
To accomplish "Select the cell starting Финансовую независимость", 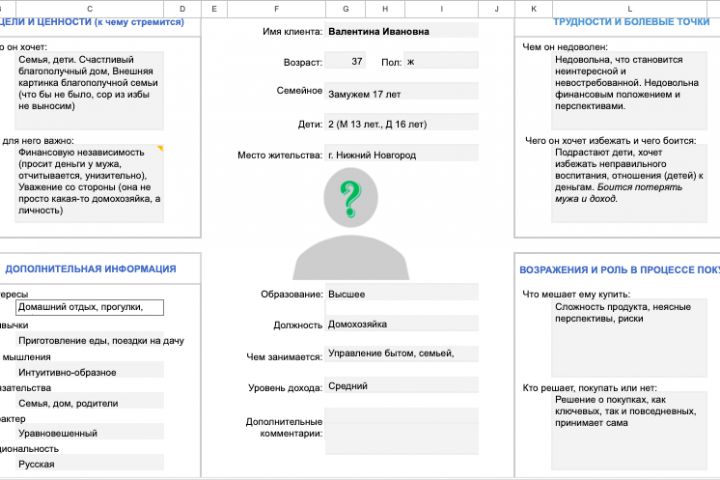I will 90,184.
